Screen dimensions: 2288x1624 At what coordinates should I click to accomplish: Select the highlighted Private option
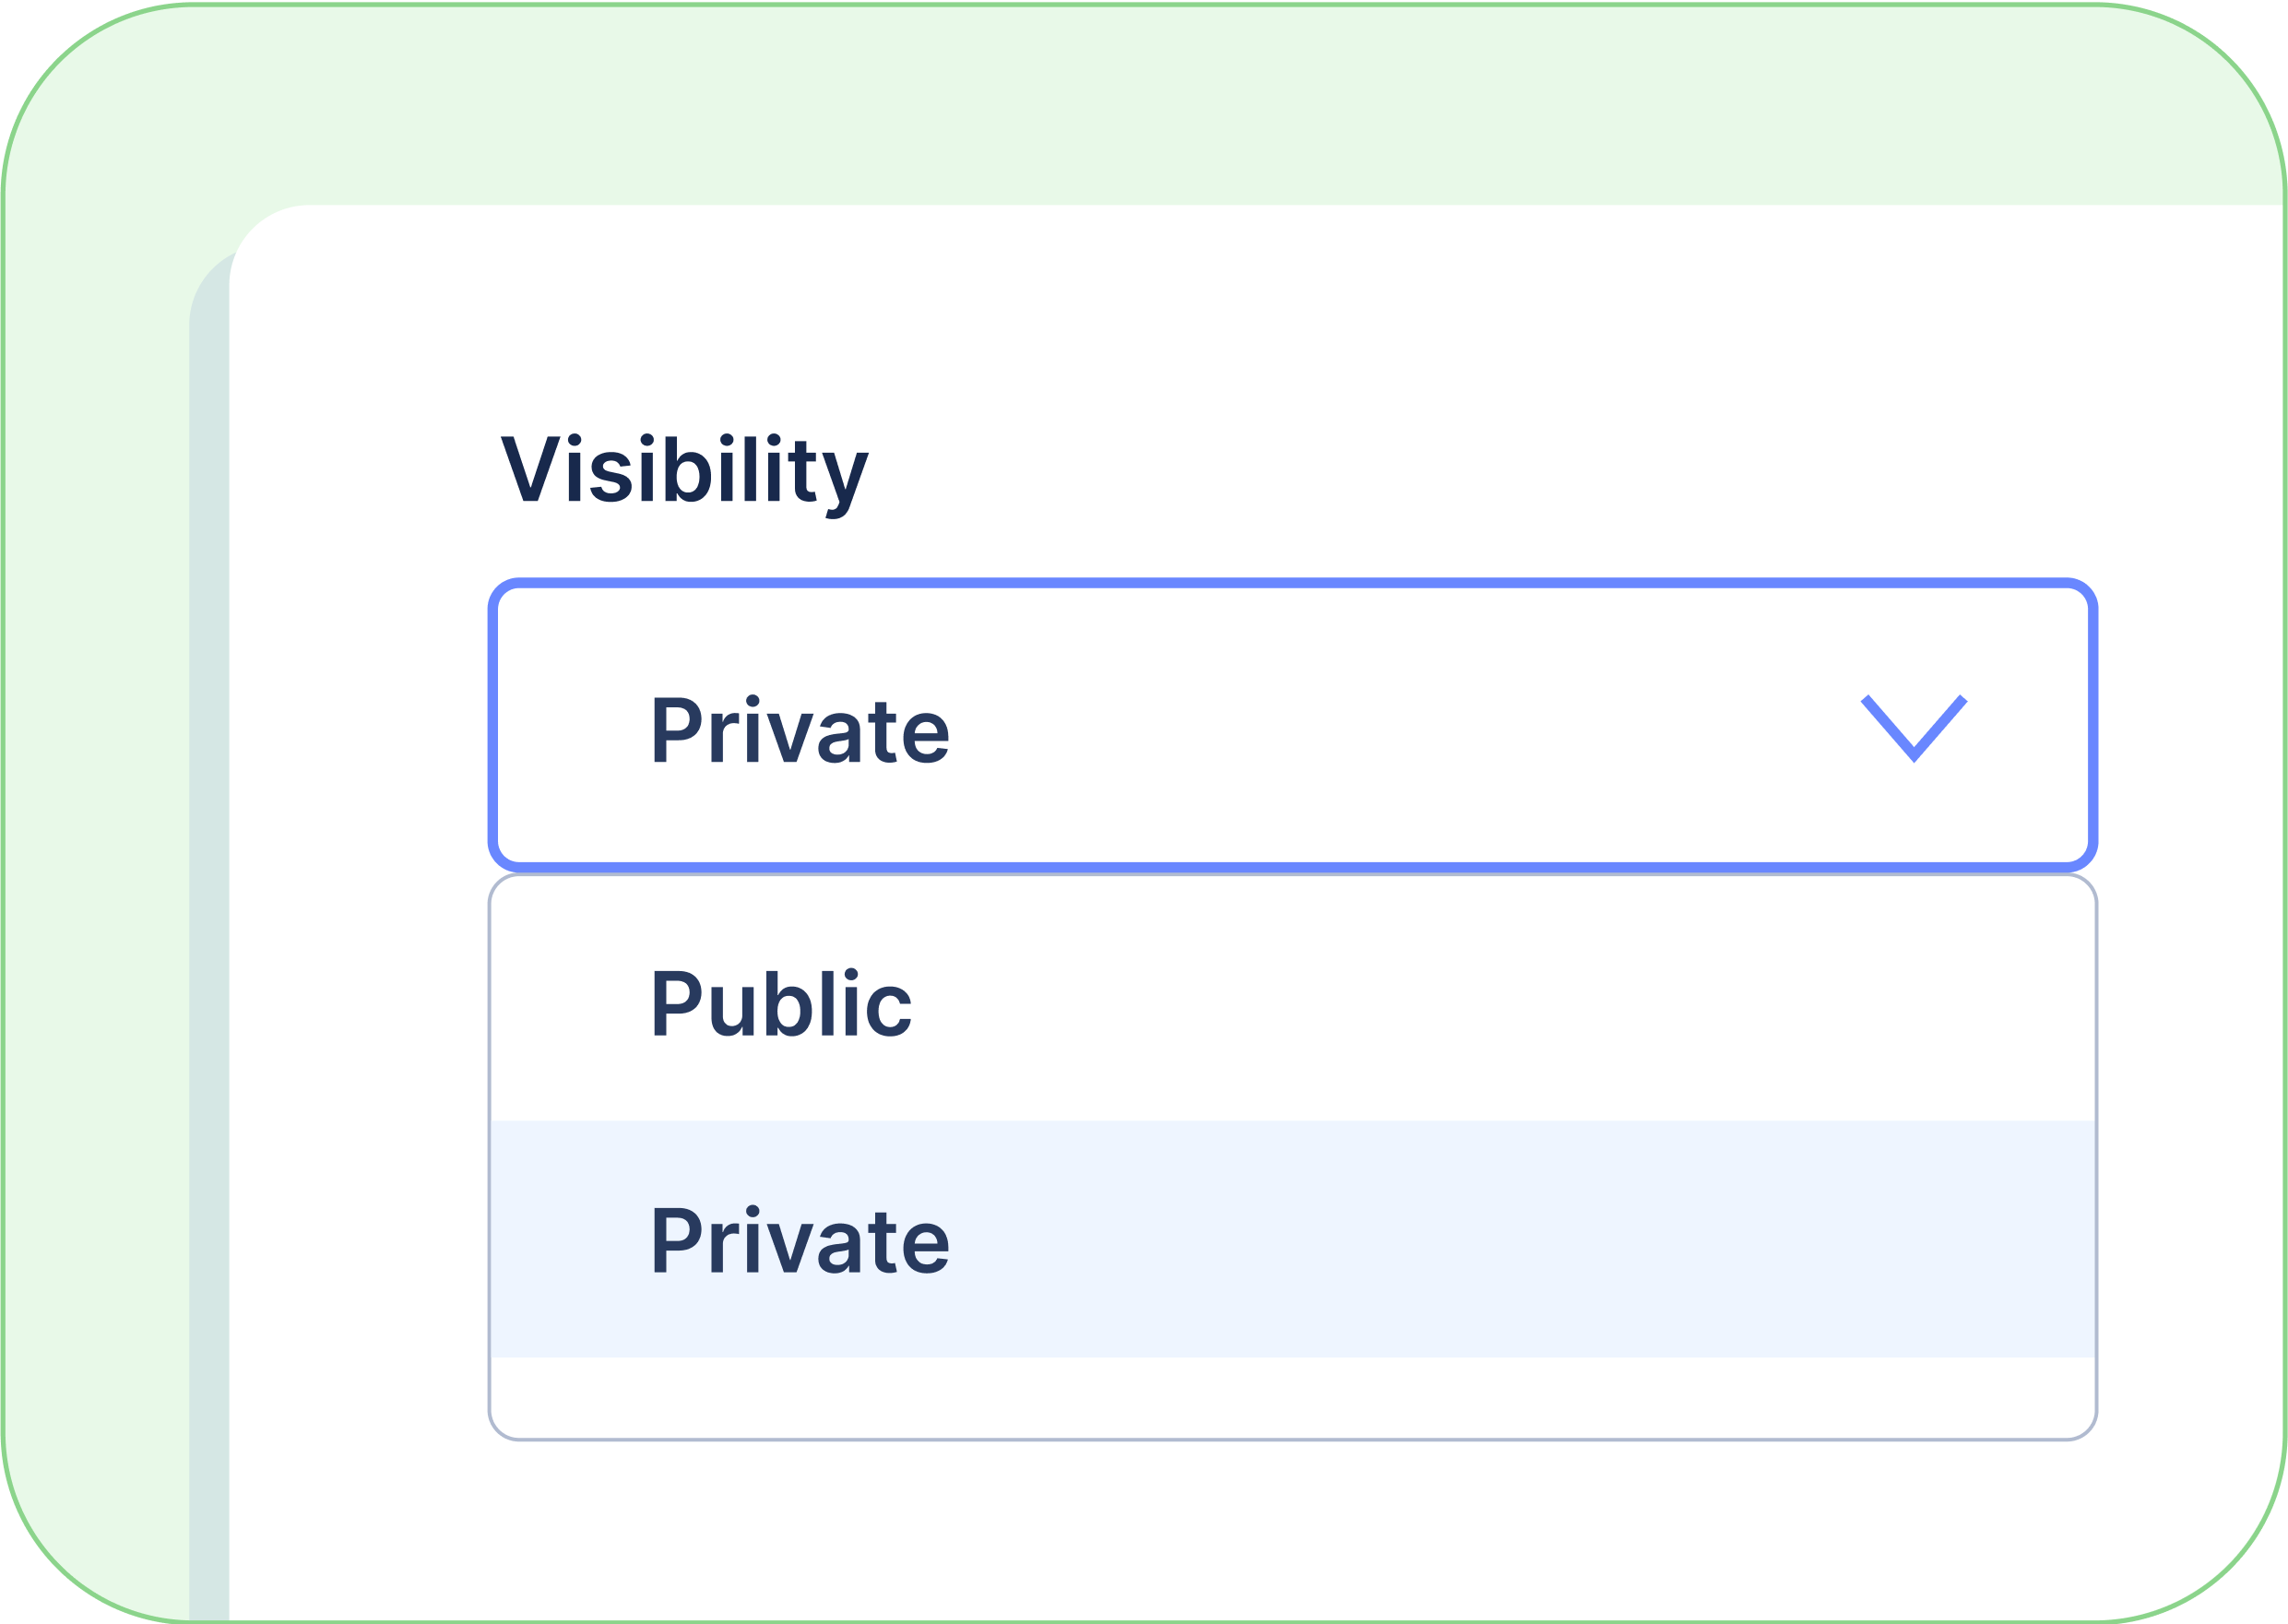[x=800, y=1241]
